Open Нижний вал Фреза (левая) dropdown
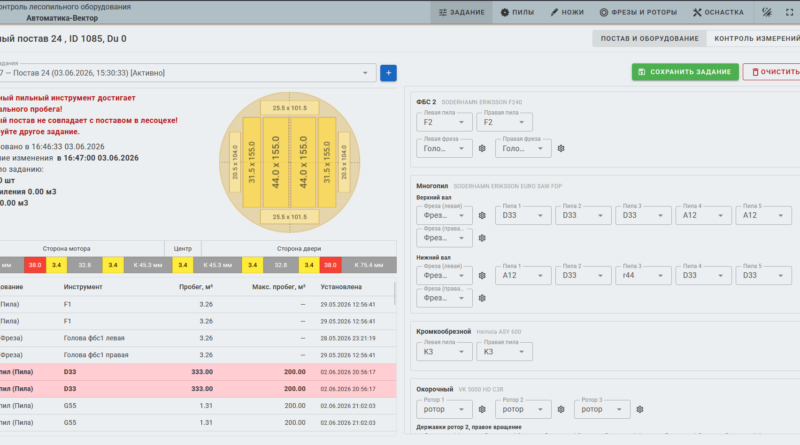Screen dimensions: 800x445 point(444,275)
